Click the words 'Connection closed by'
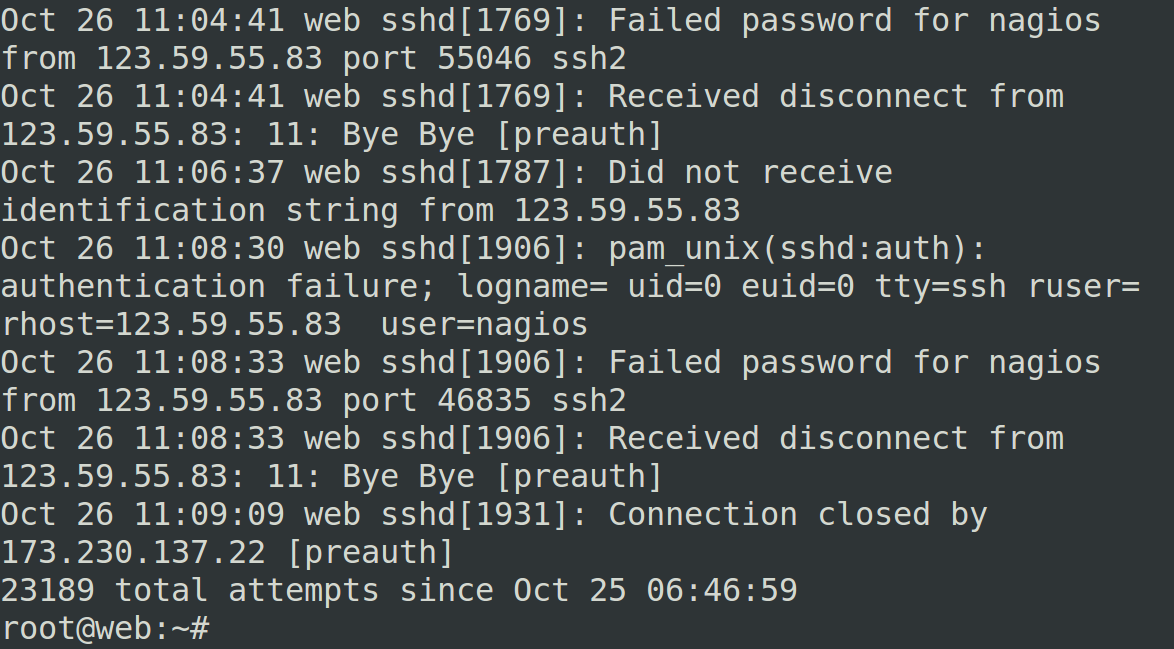 (797, 515)
